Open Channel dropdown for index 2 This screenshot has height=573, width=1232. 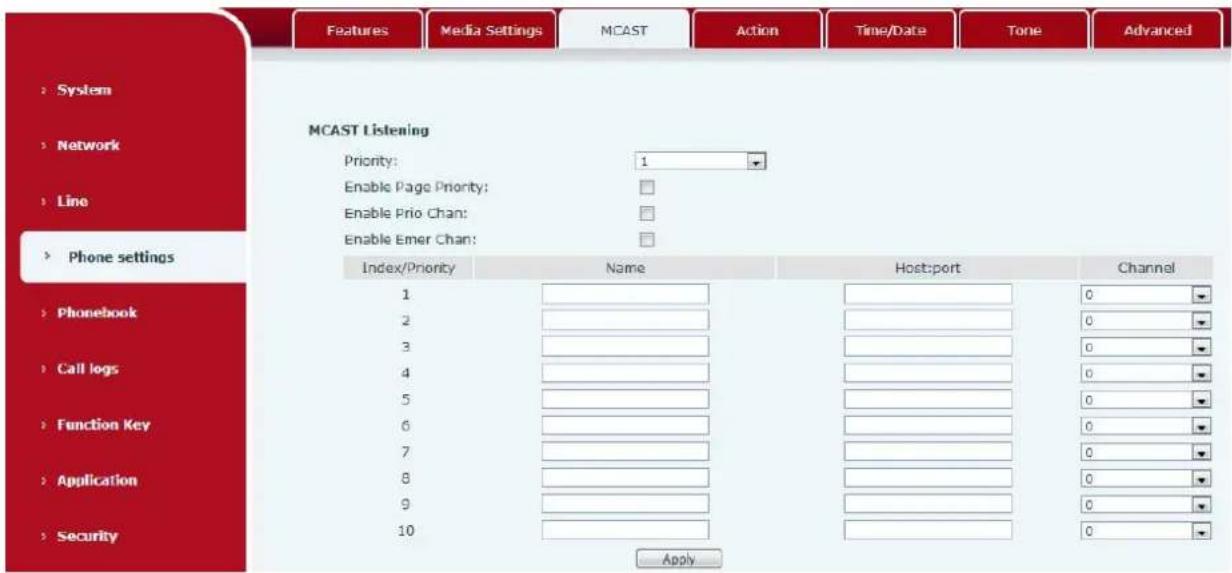point(1146,321)
